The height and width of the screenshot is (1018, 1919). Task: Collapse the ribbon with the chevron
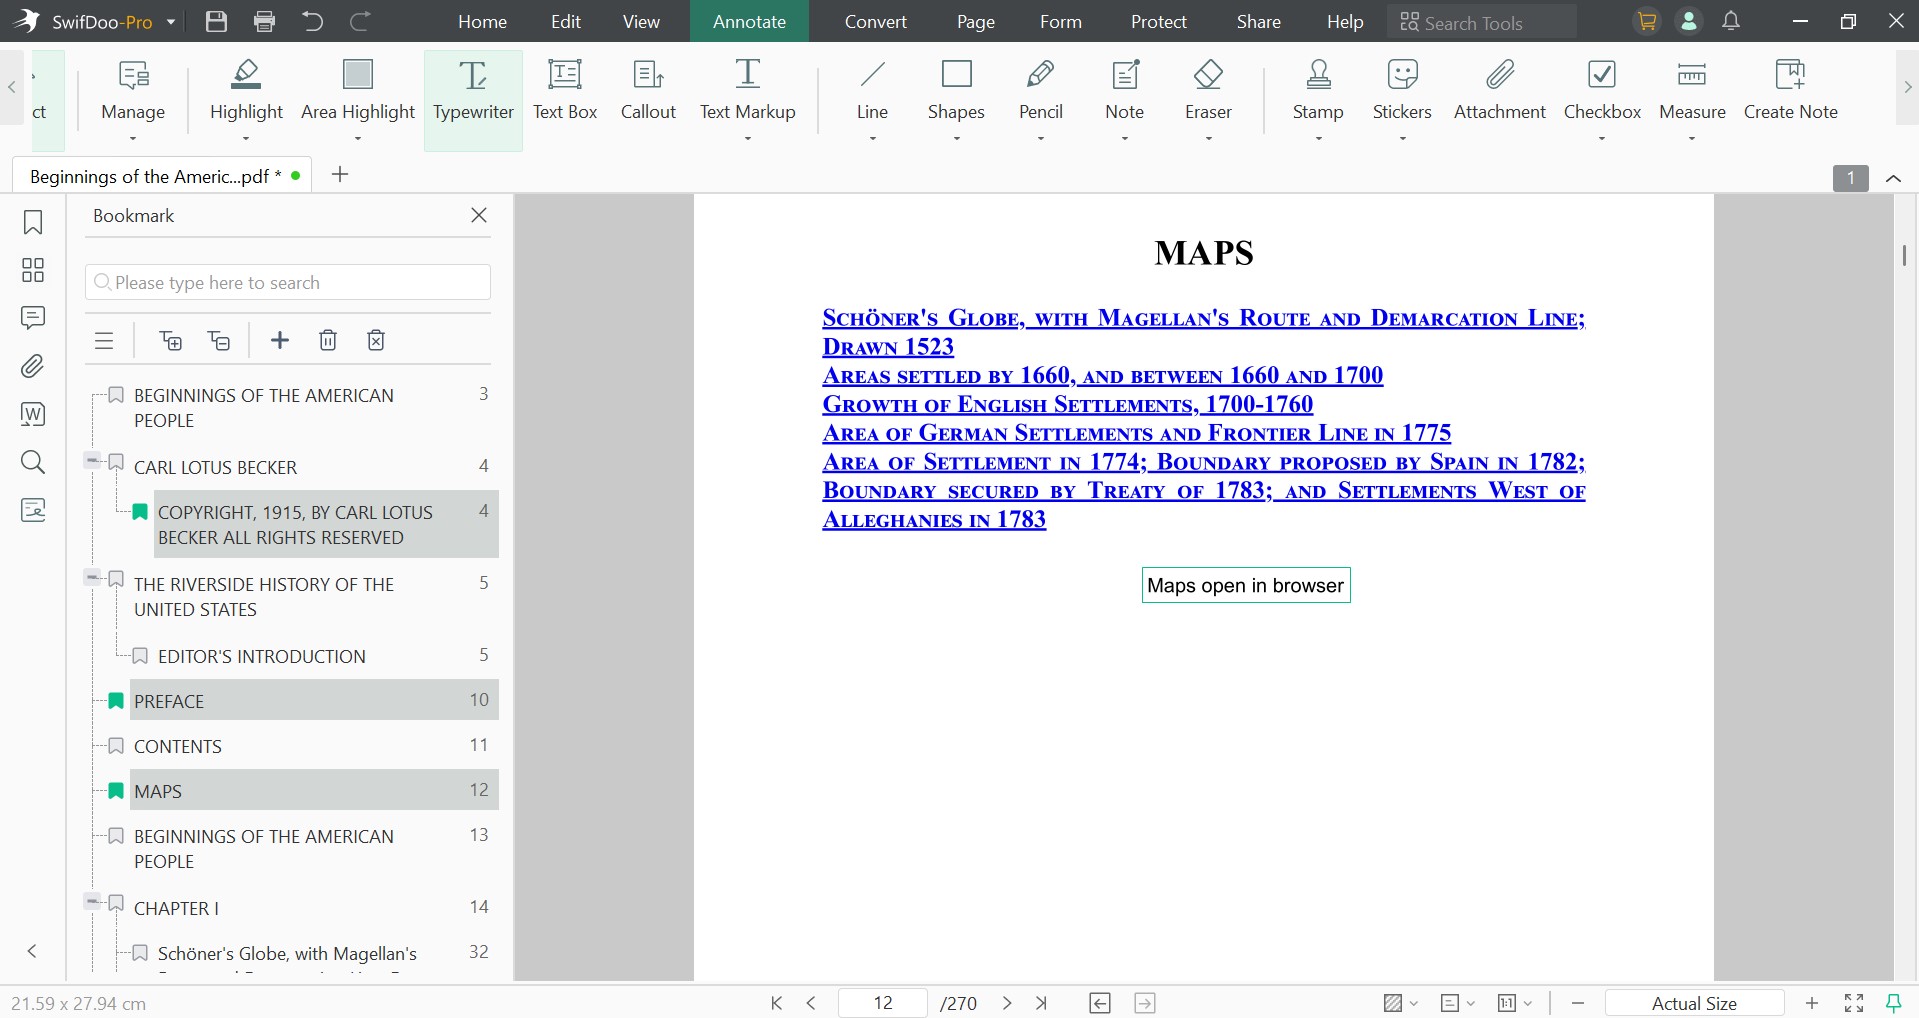coord(1893,178)
